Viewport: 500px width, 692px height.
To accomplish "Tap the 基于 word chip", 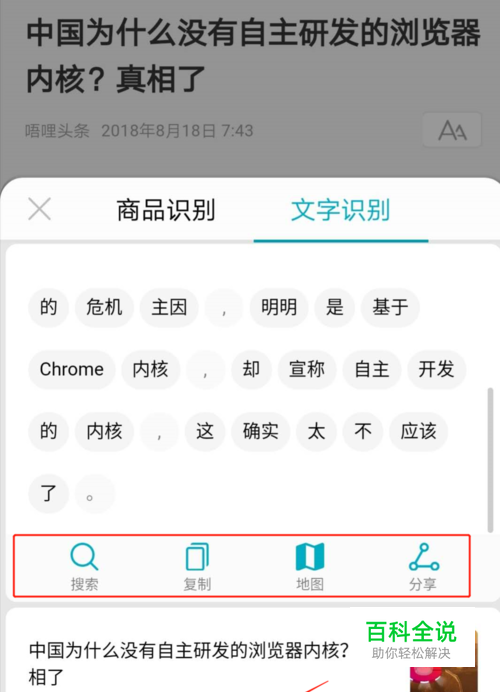I will [x=390, y=308].
